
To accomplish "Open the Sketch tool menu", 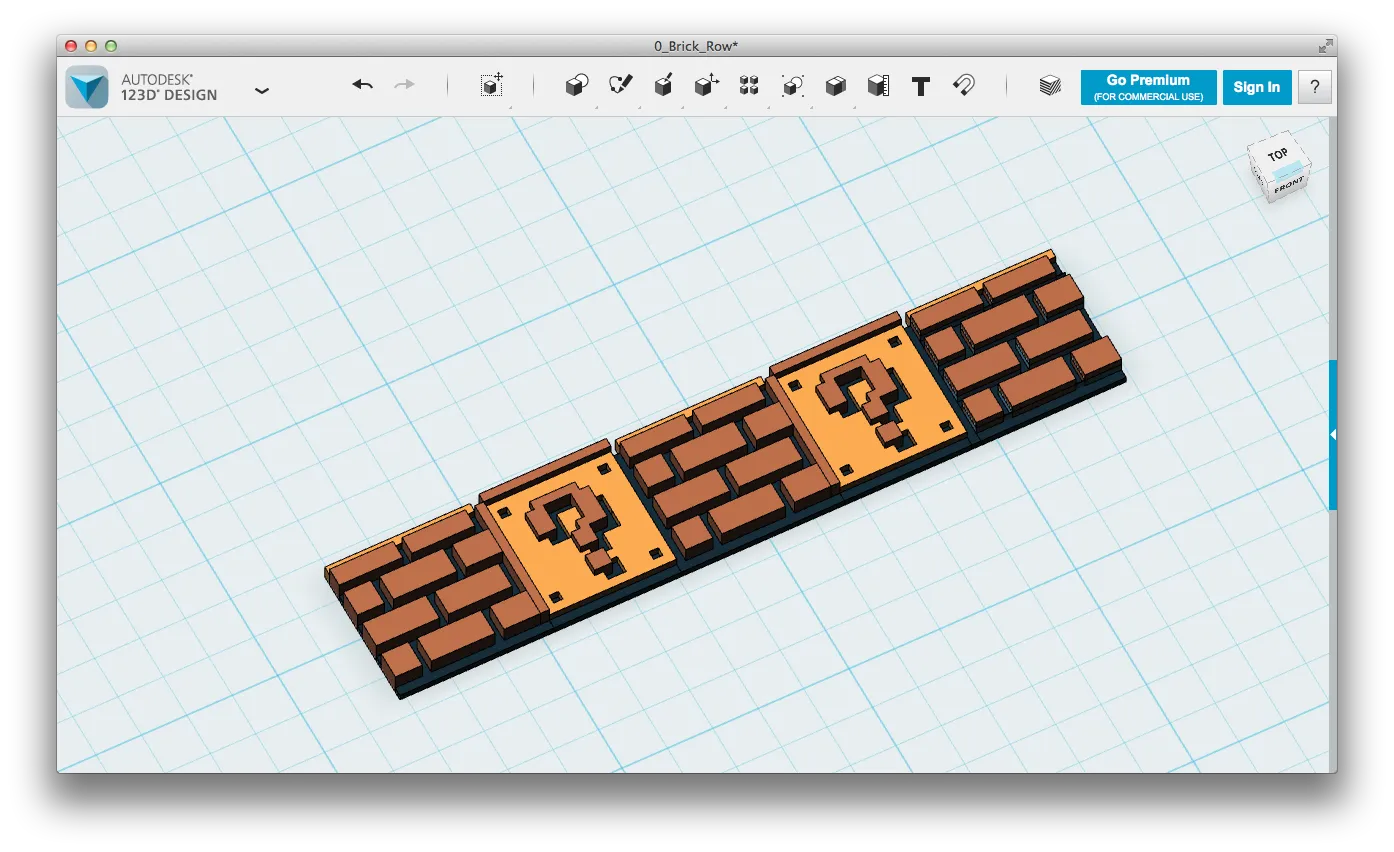I will pyautogui.click(x=621, y=86).
